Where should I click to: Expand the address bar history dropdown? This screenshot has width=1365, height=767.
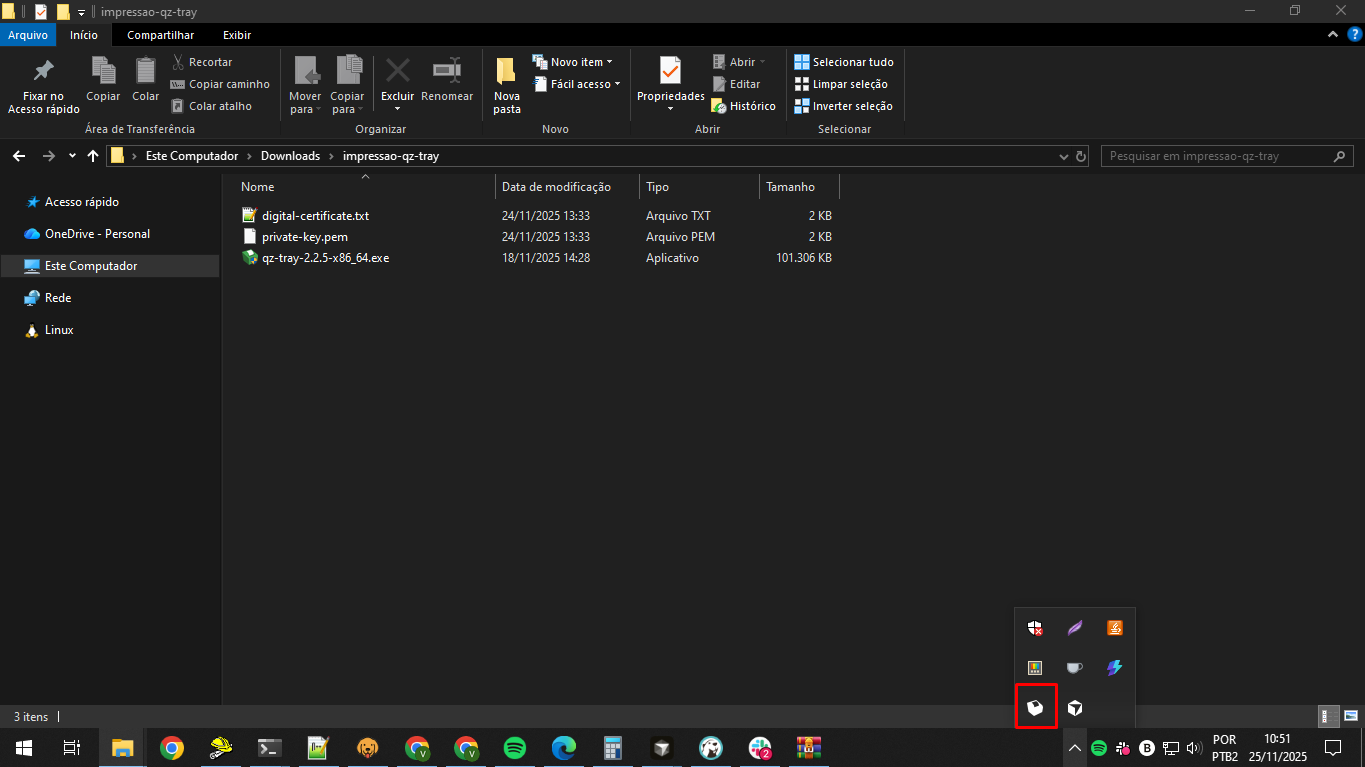(1064, 157)
